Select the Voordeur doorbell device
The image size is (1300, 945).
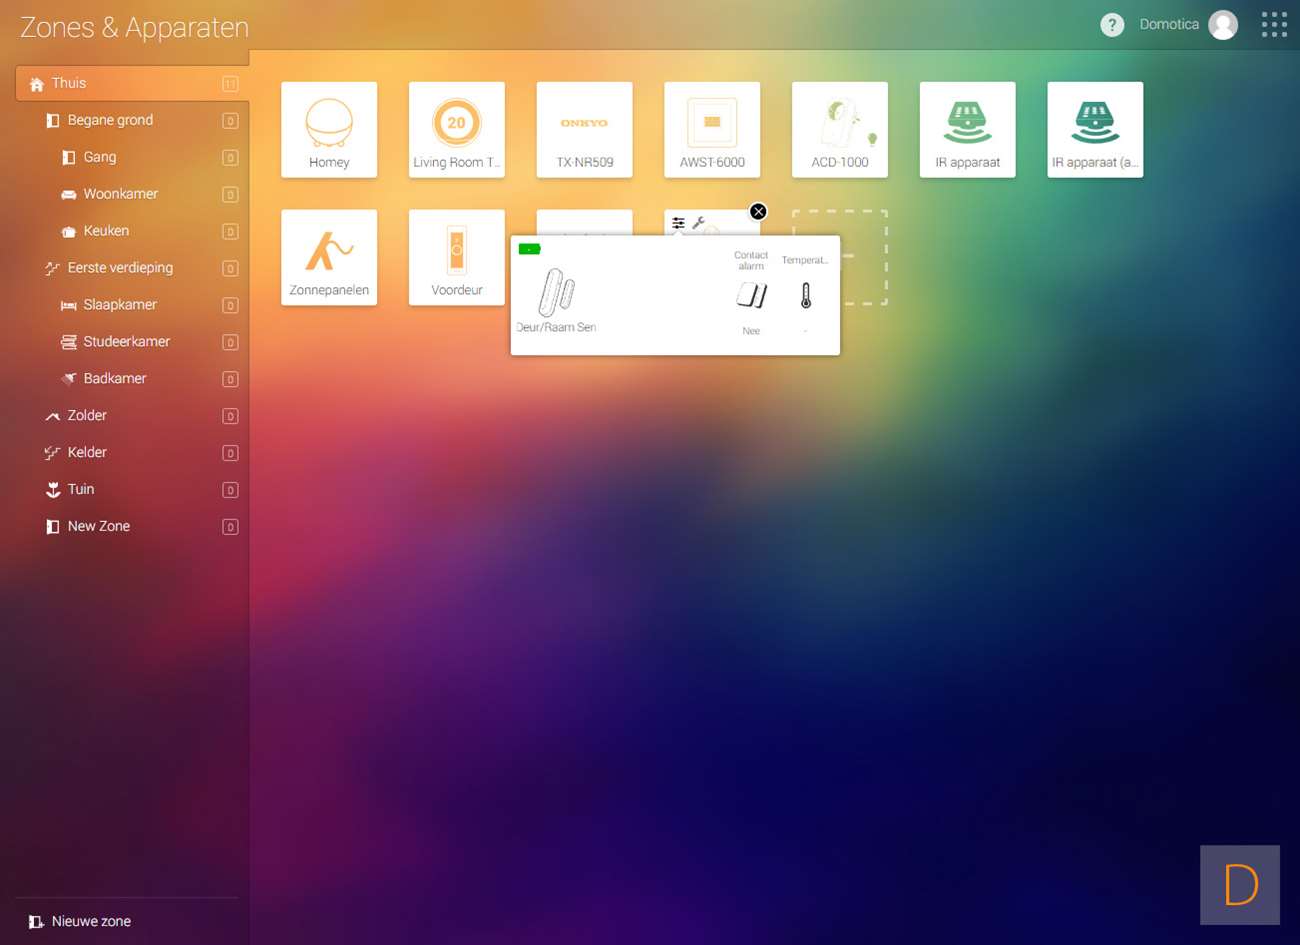pyautogui.click(x=457, y=257)
